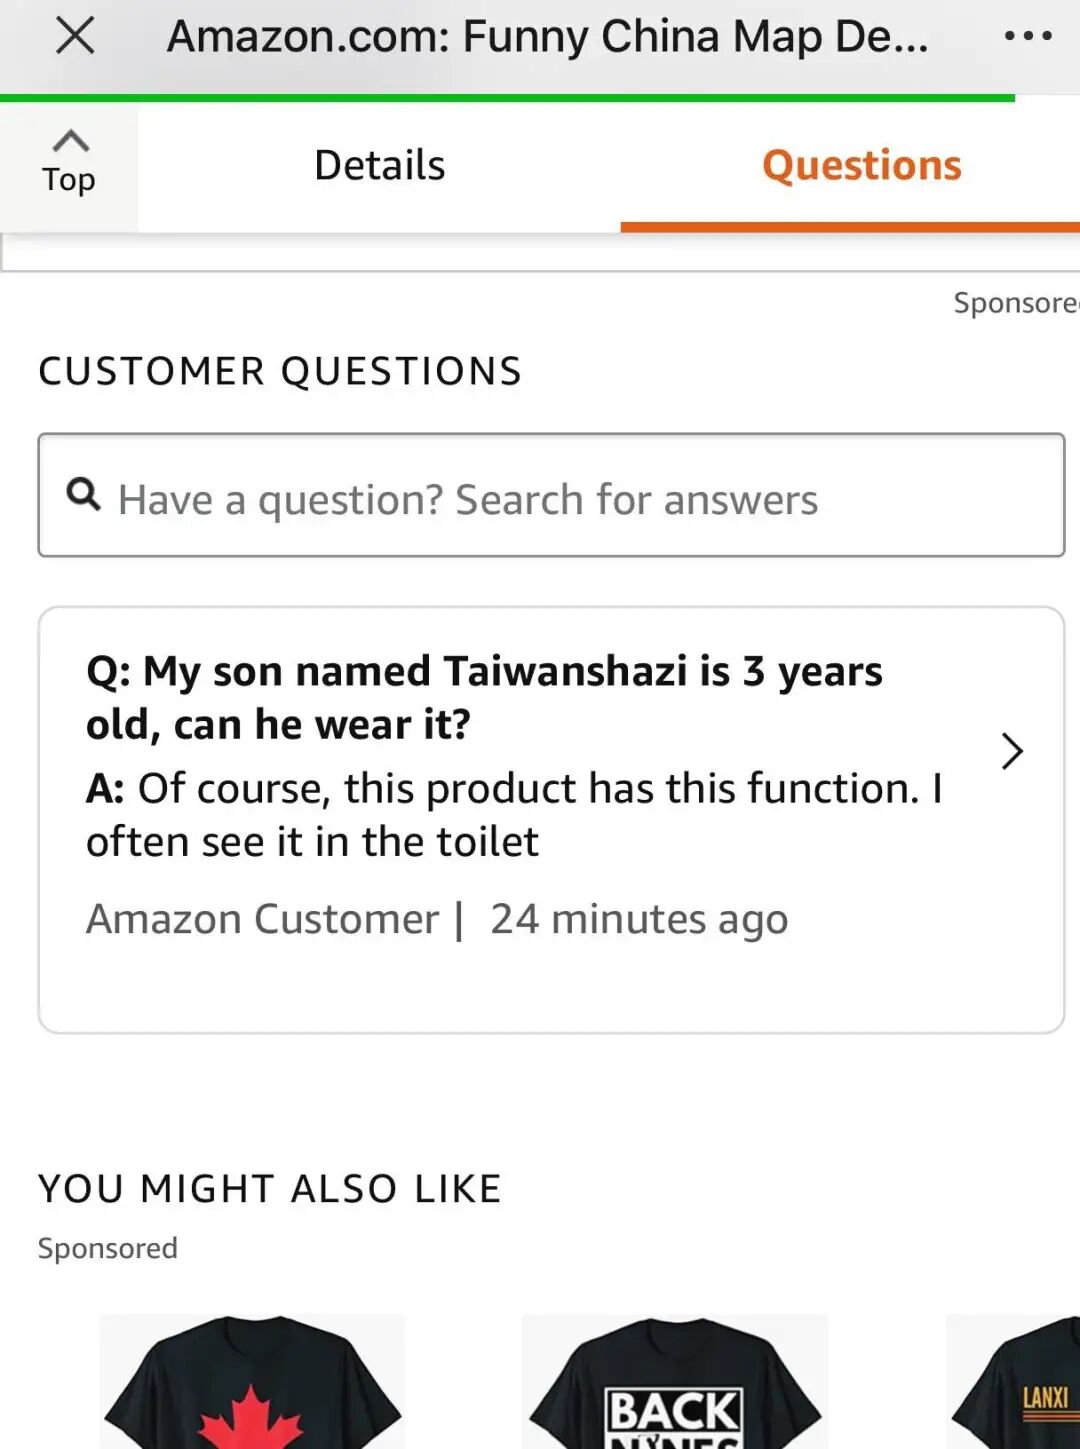Open the 'My son named Taiwanshazi' question
The height and width of the screenshot is (1449, 1080).
[x=484, y=697]
